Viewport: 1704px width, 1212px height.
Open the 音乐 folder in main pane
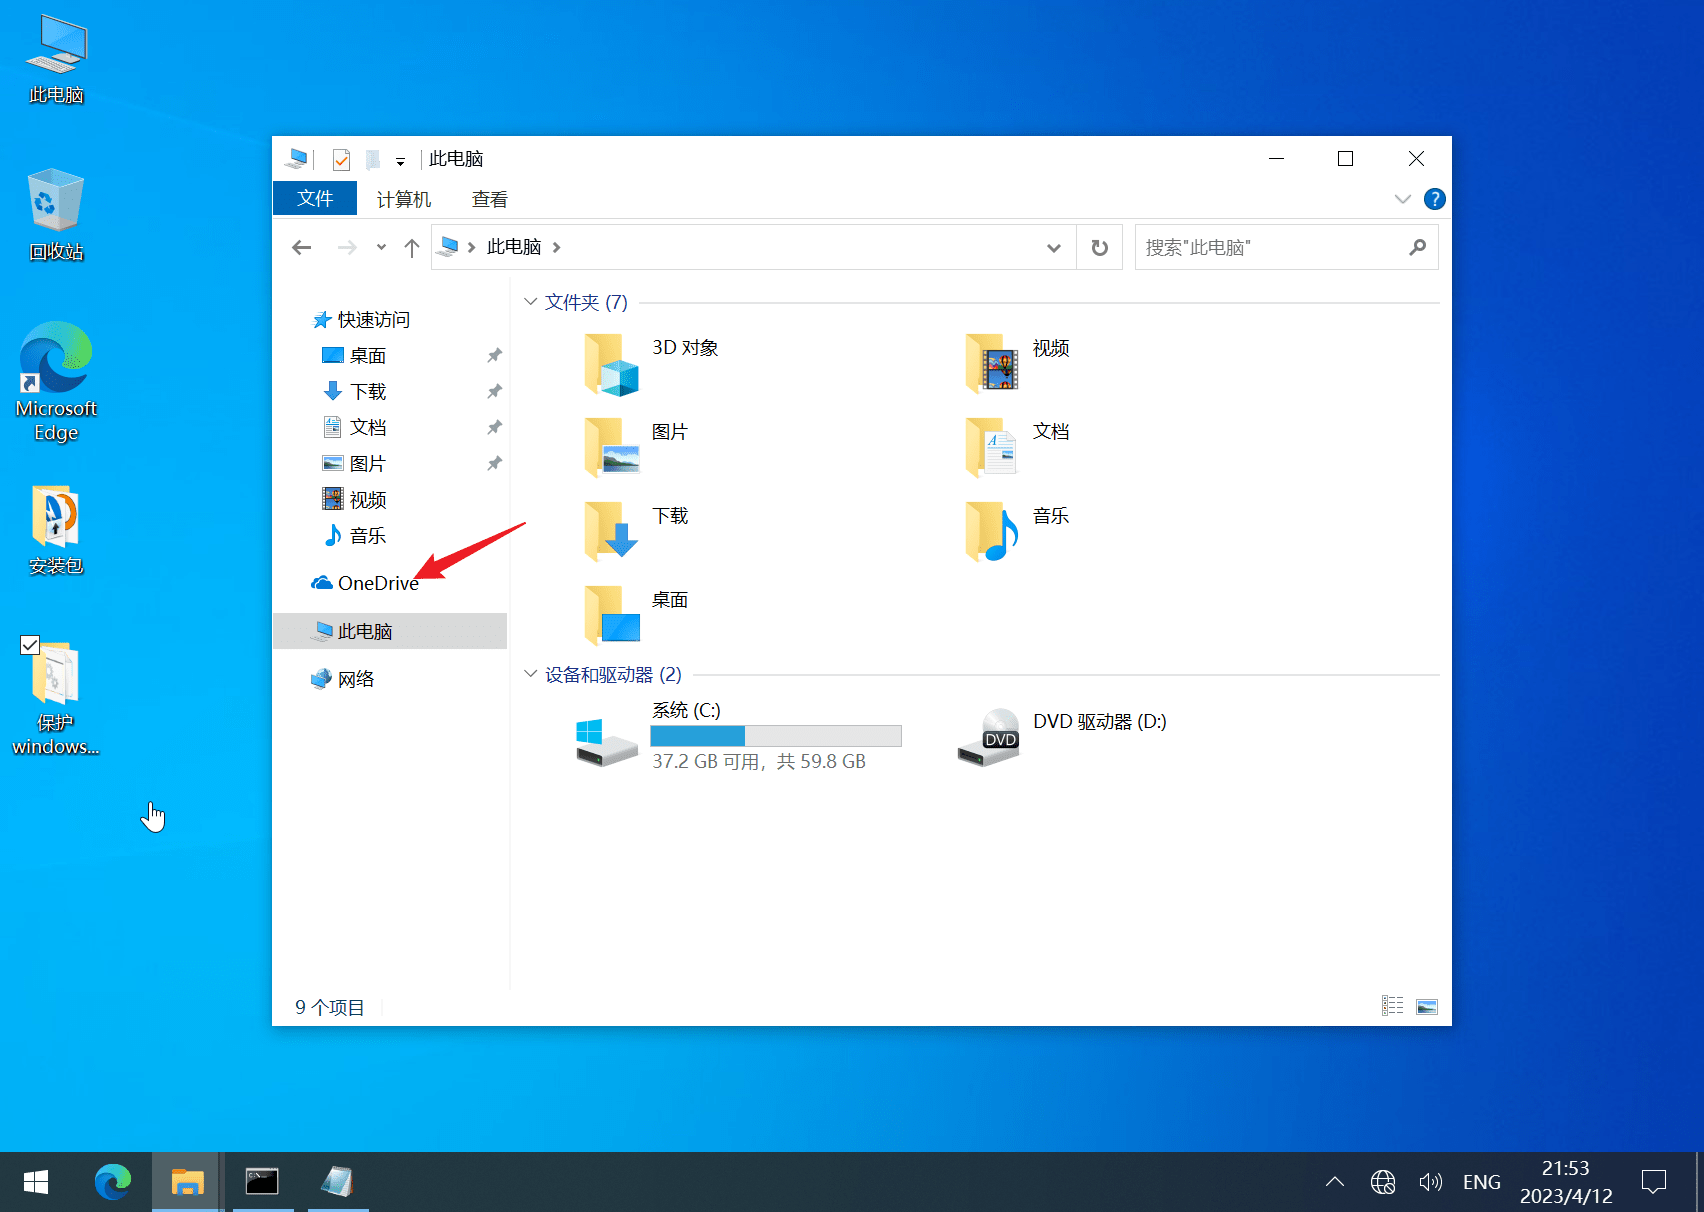click(992, 532)
